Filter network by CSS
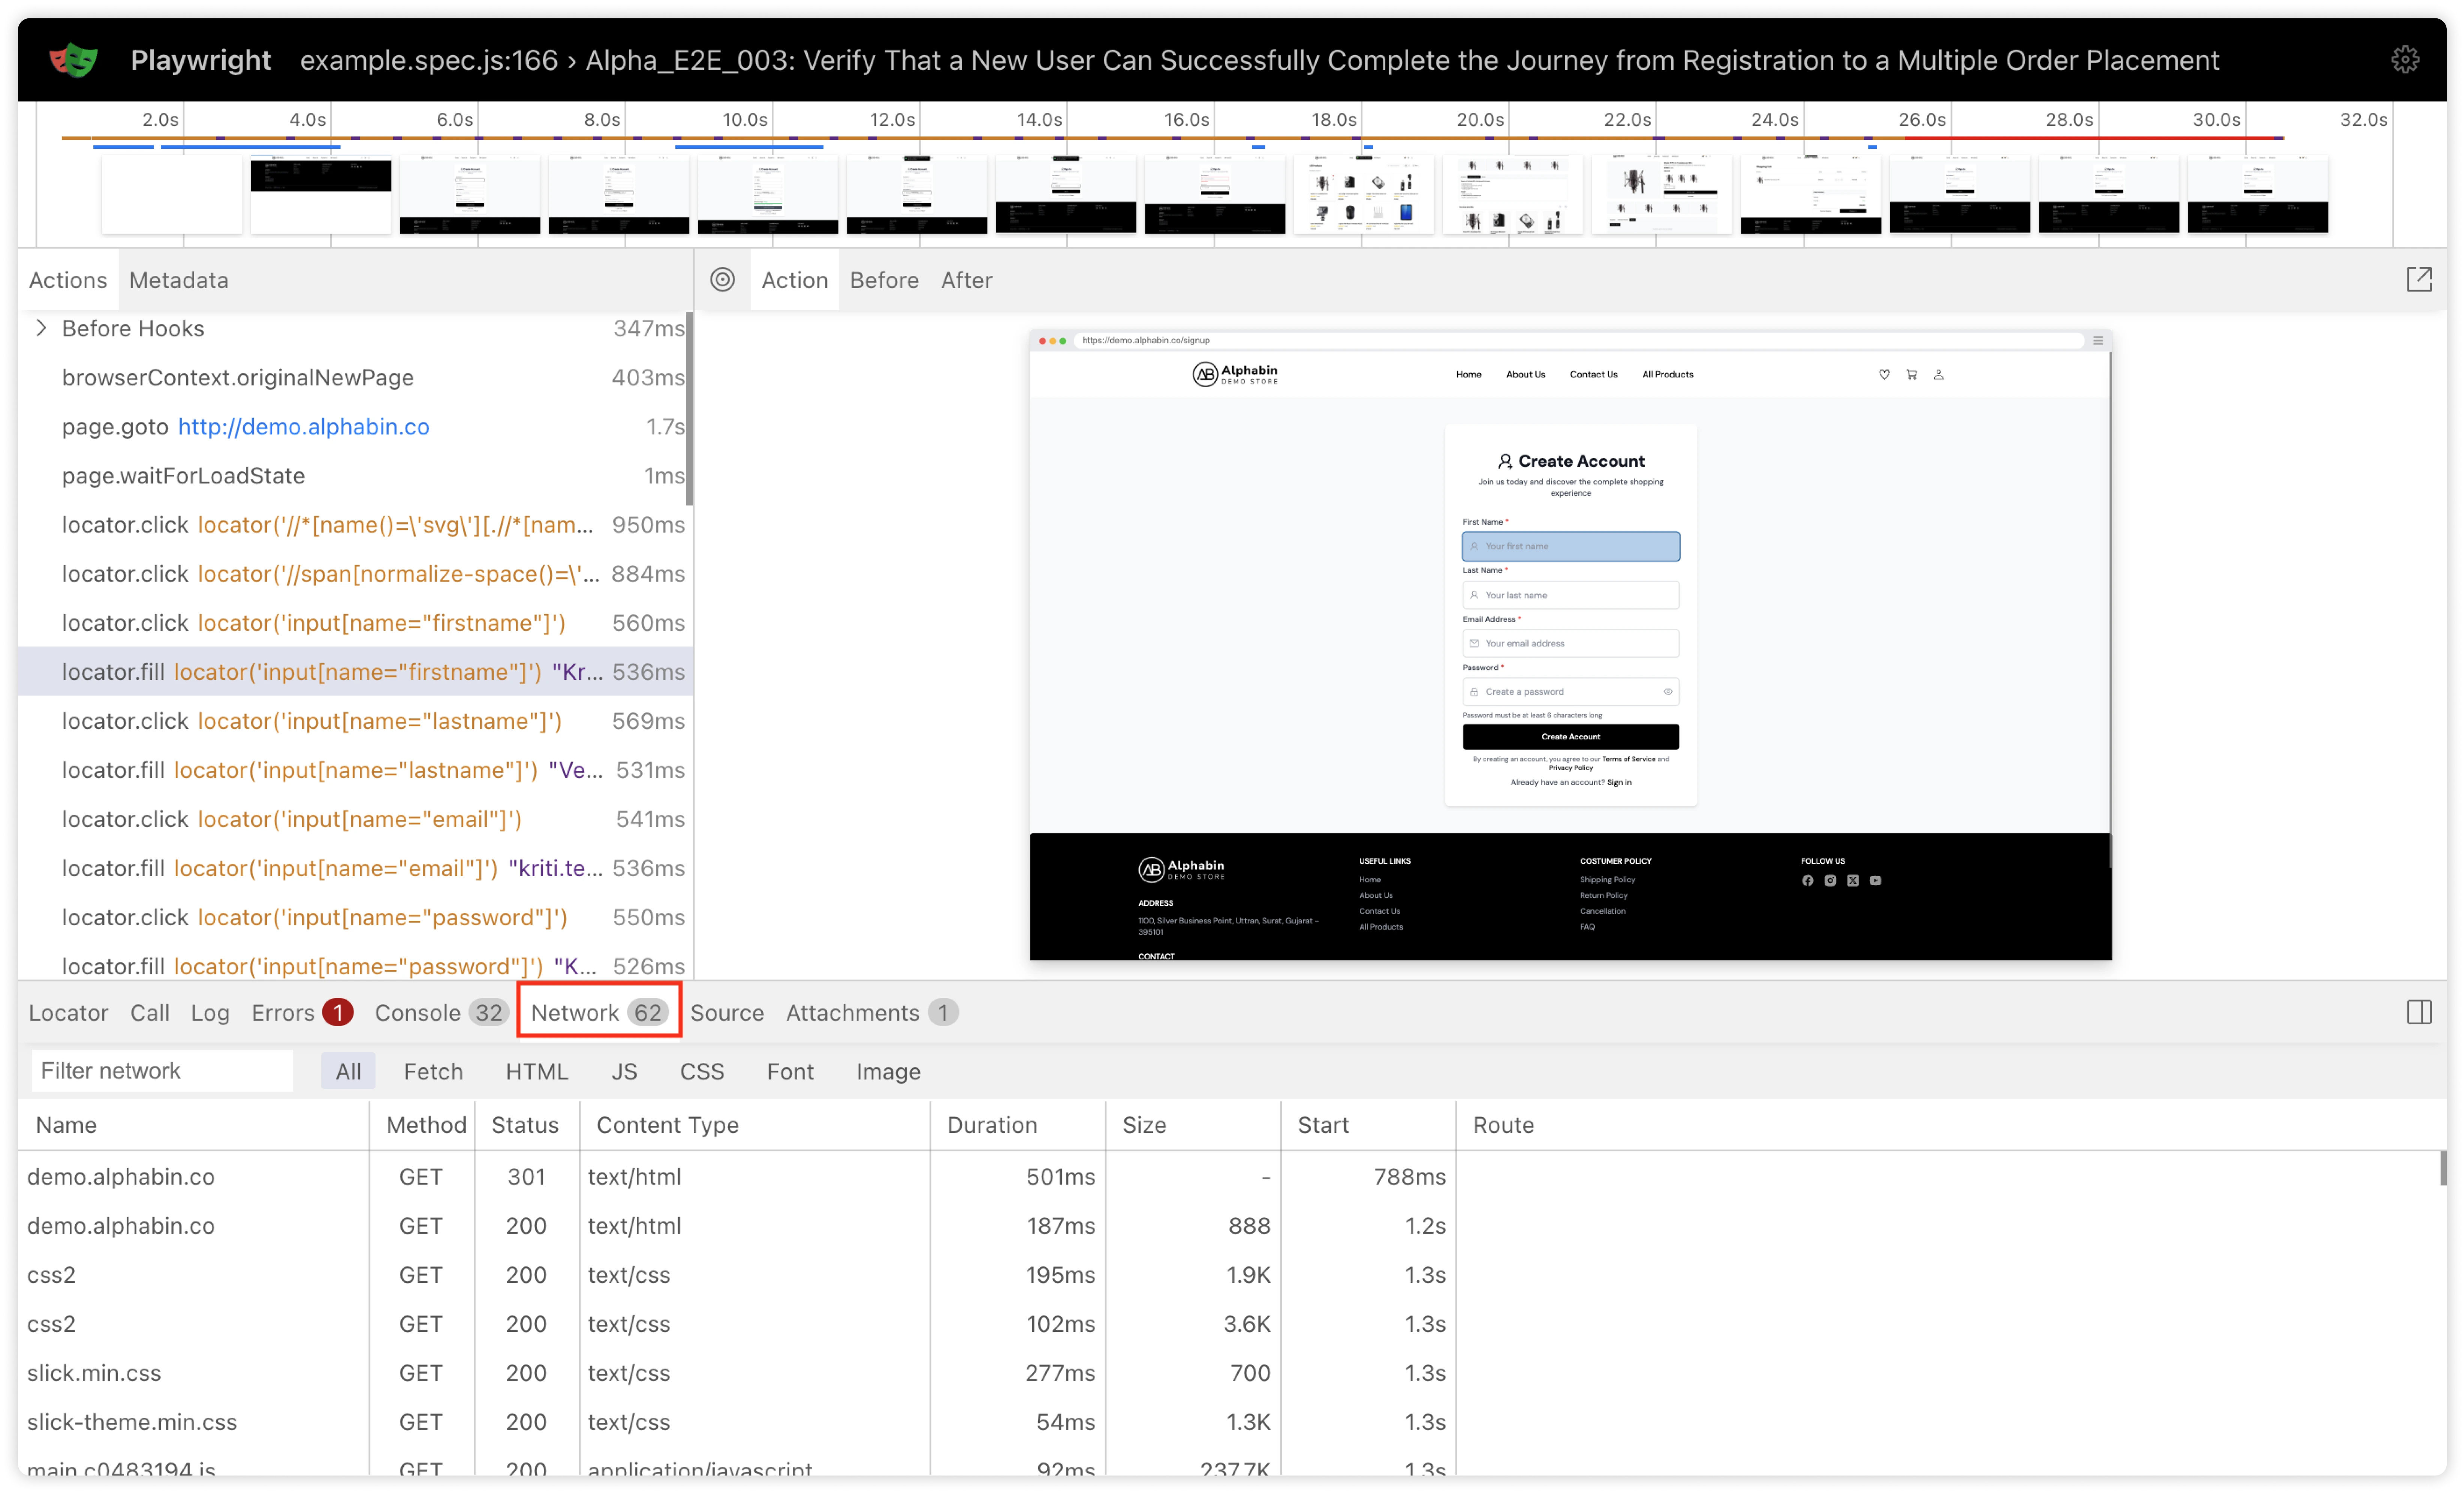The width and height of the screenshot is (2464, 1493). [x=702, y=1071]
